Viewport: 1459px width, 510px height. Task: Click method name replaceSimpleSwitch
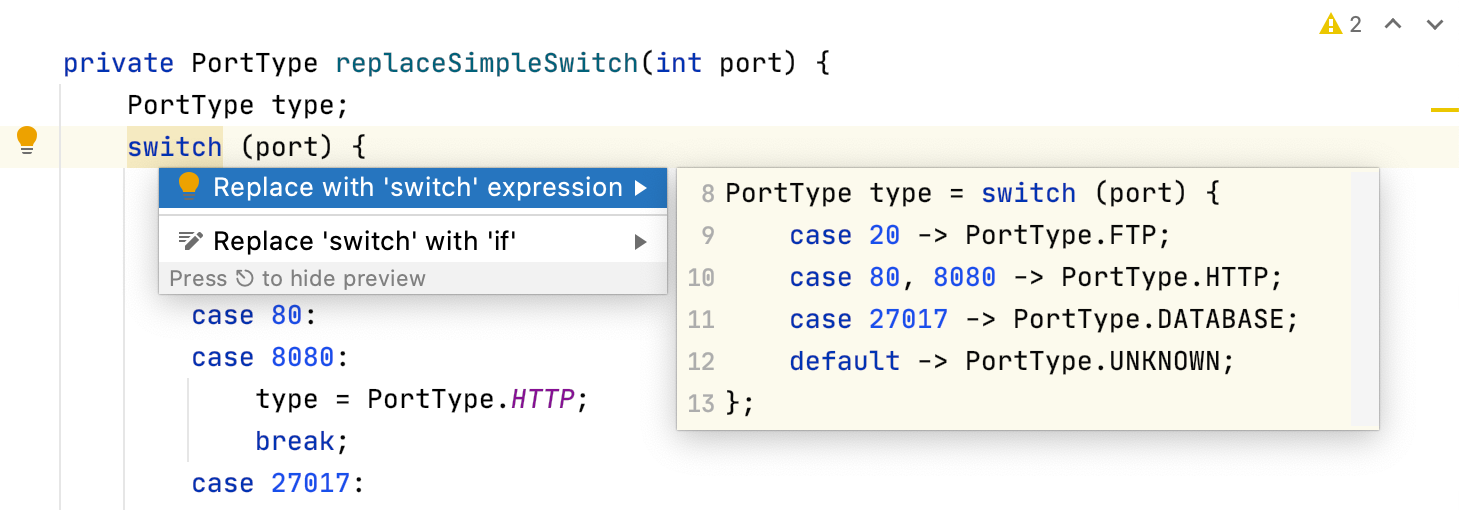[487, 64]
